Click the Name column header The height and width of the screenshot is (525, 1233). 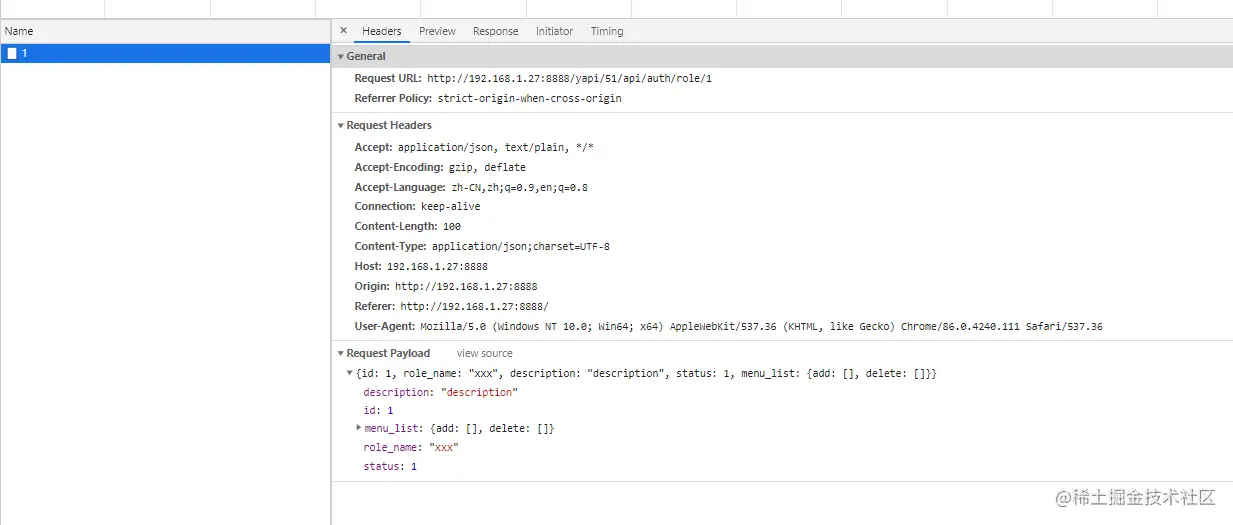click(19, 31)
